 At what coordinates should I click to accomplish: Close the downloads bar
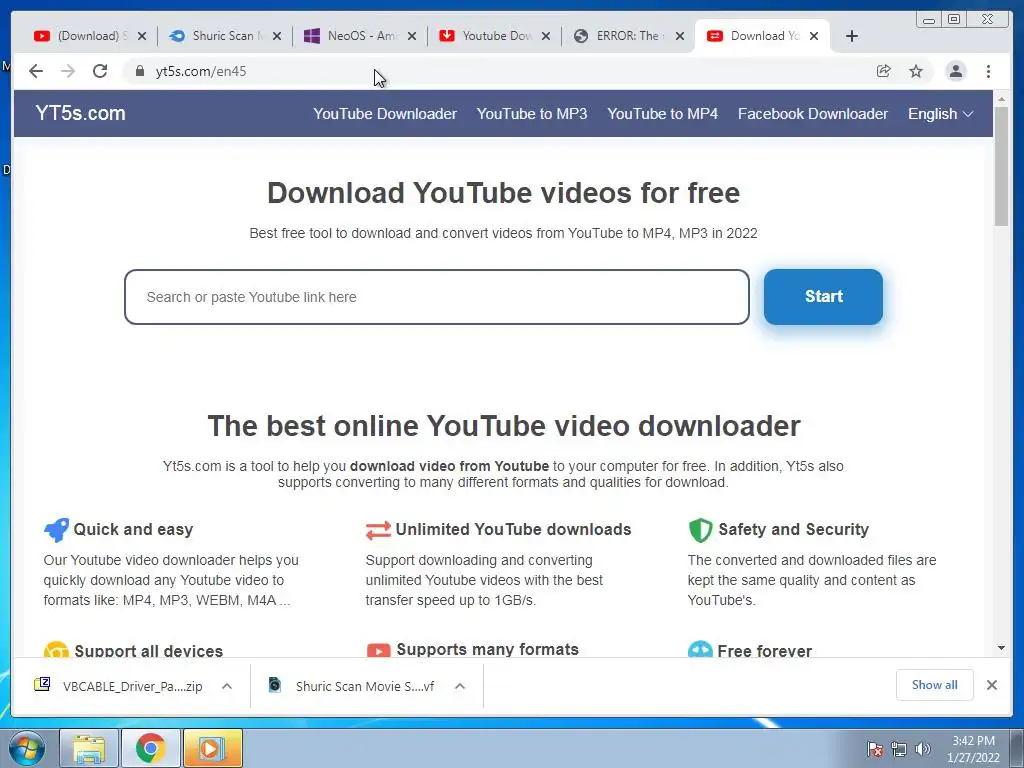(991, 684)
